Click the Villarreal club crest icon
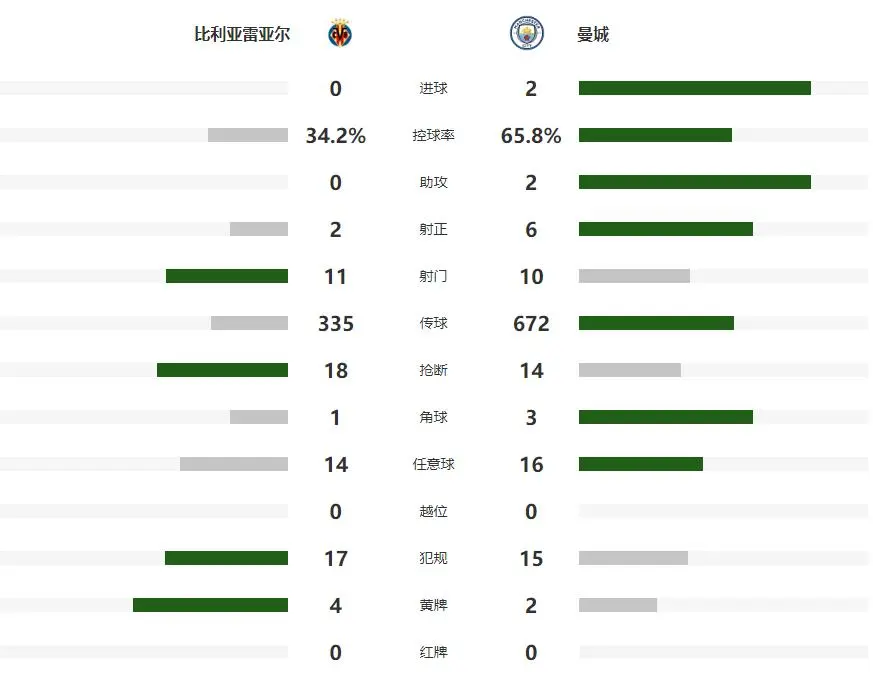 (x=340, y=34)
